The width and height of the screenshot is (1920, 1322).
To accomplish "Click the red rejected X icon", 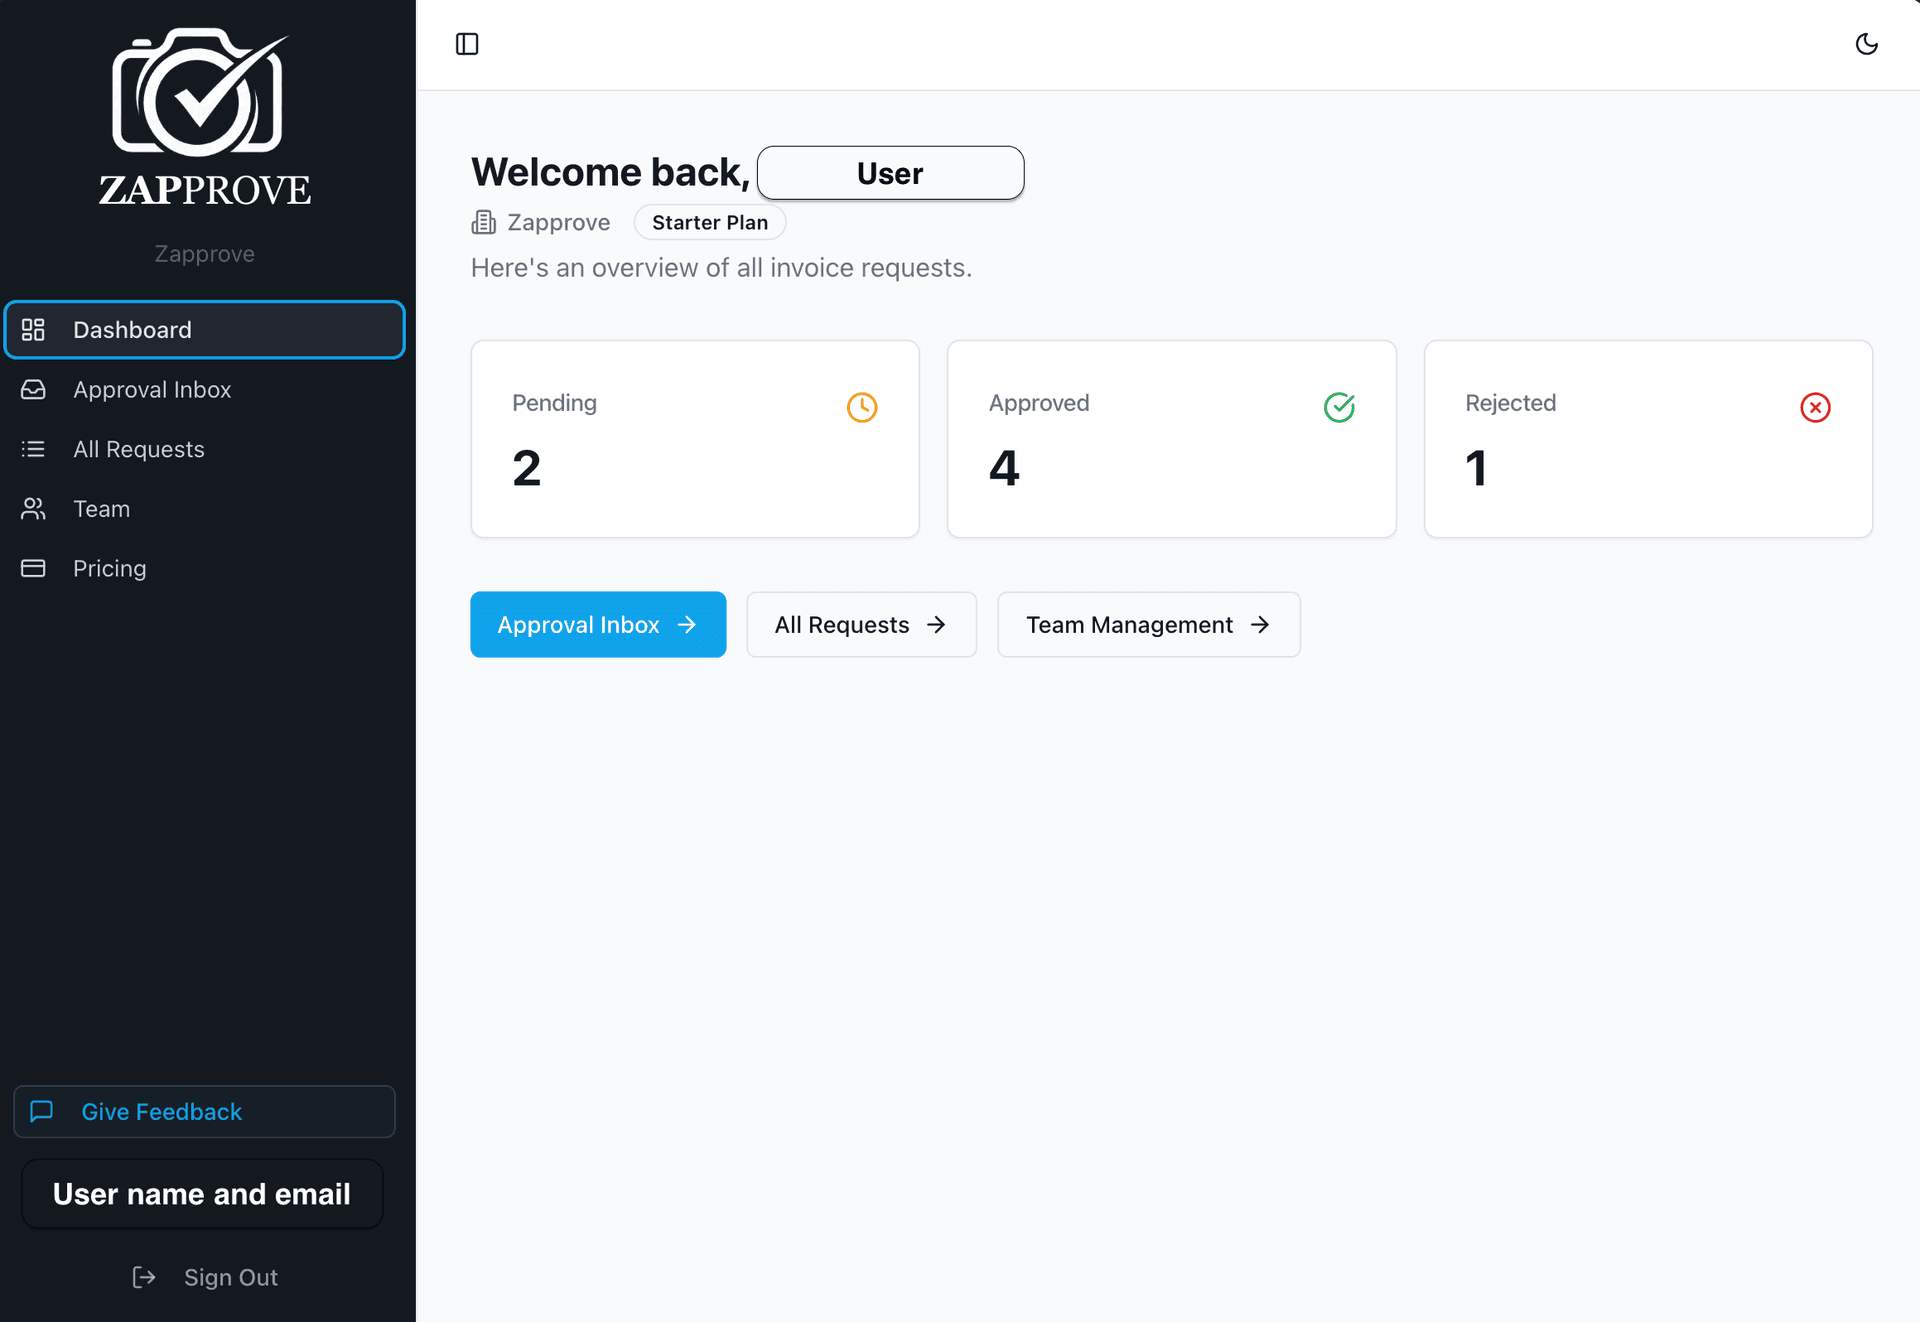I will point(1815,407).
